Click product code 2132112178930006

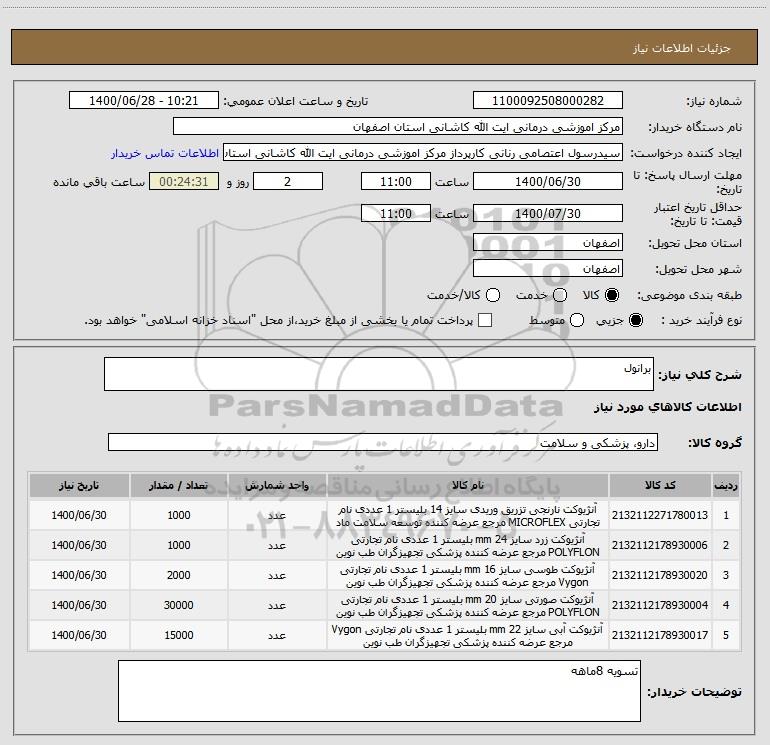660,545
